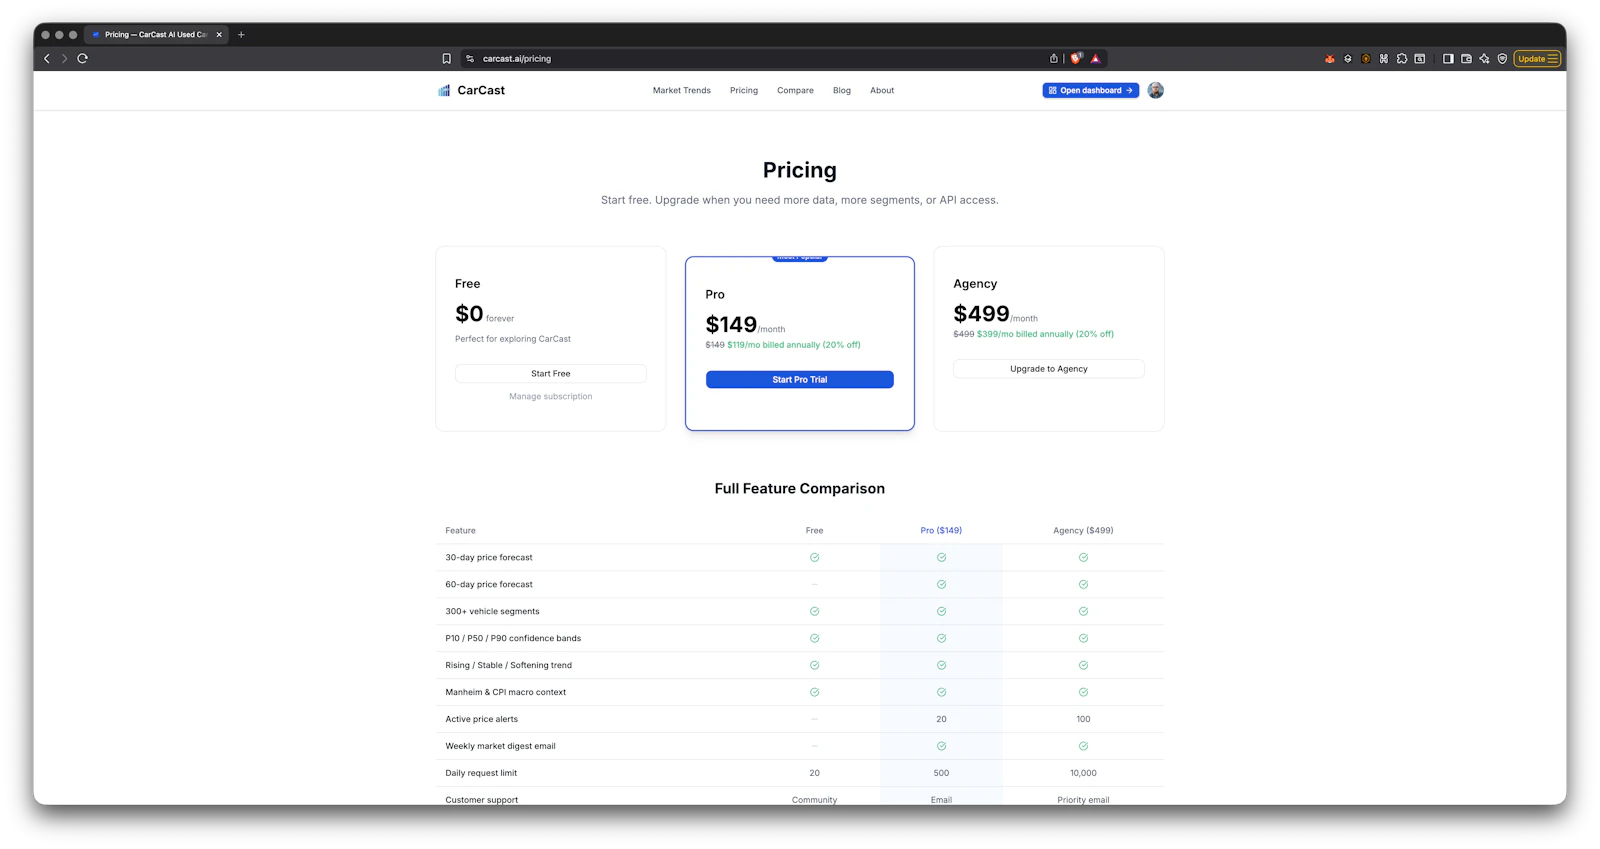Open the command-symbol extension icon
Viewport: 1600px width, 849px height.
pos(1384,59)
